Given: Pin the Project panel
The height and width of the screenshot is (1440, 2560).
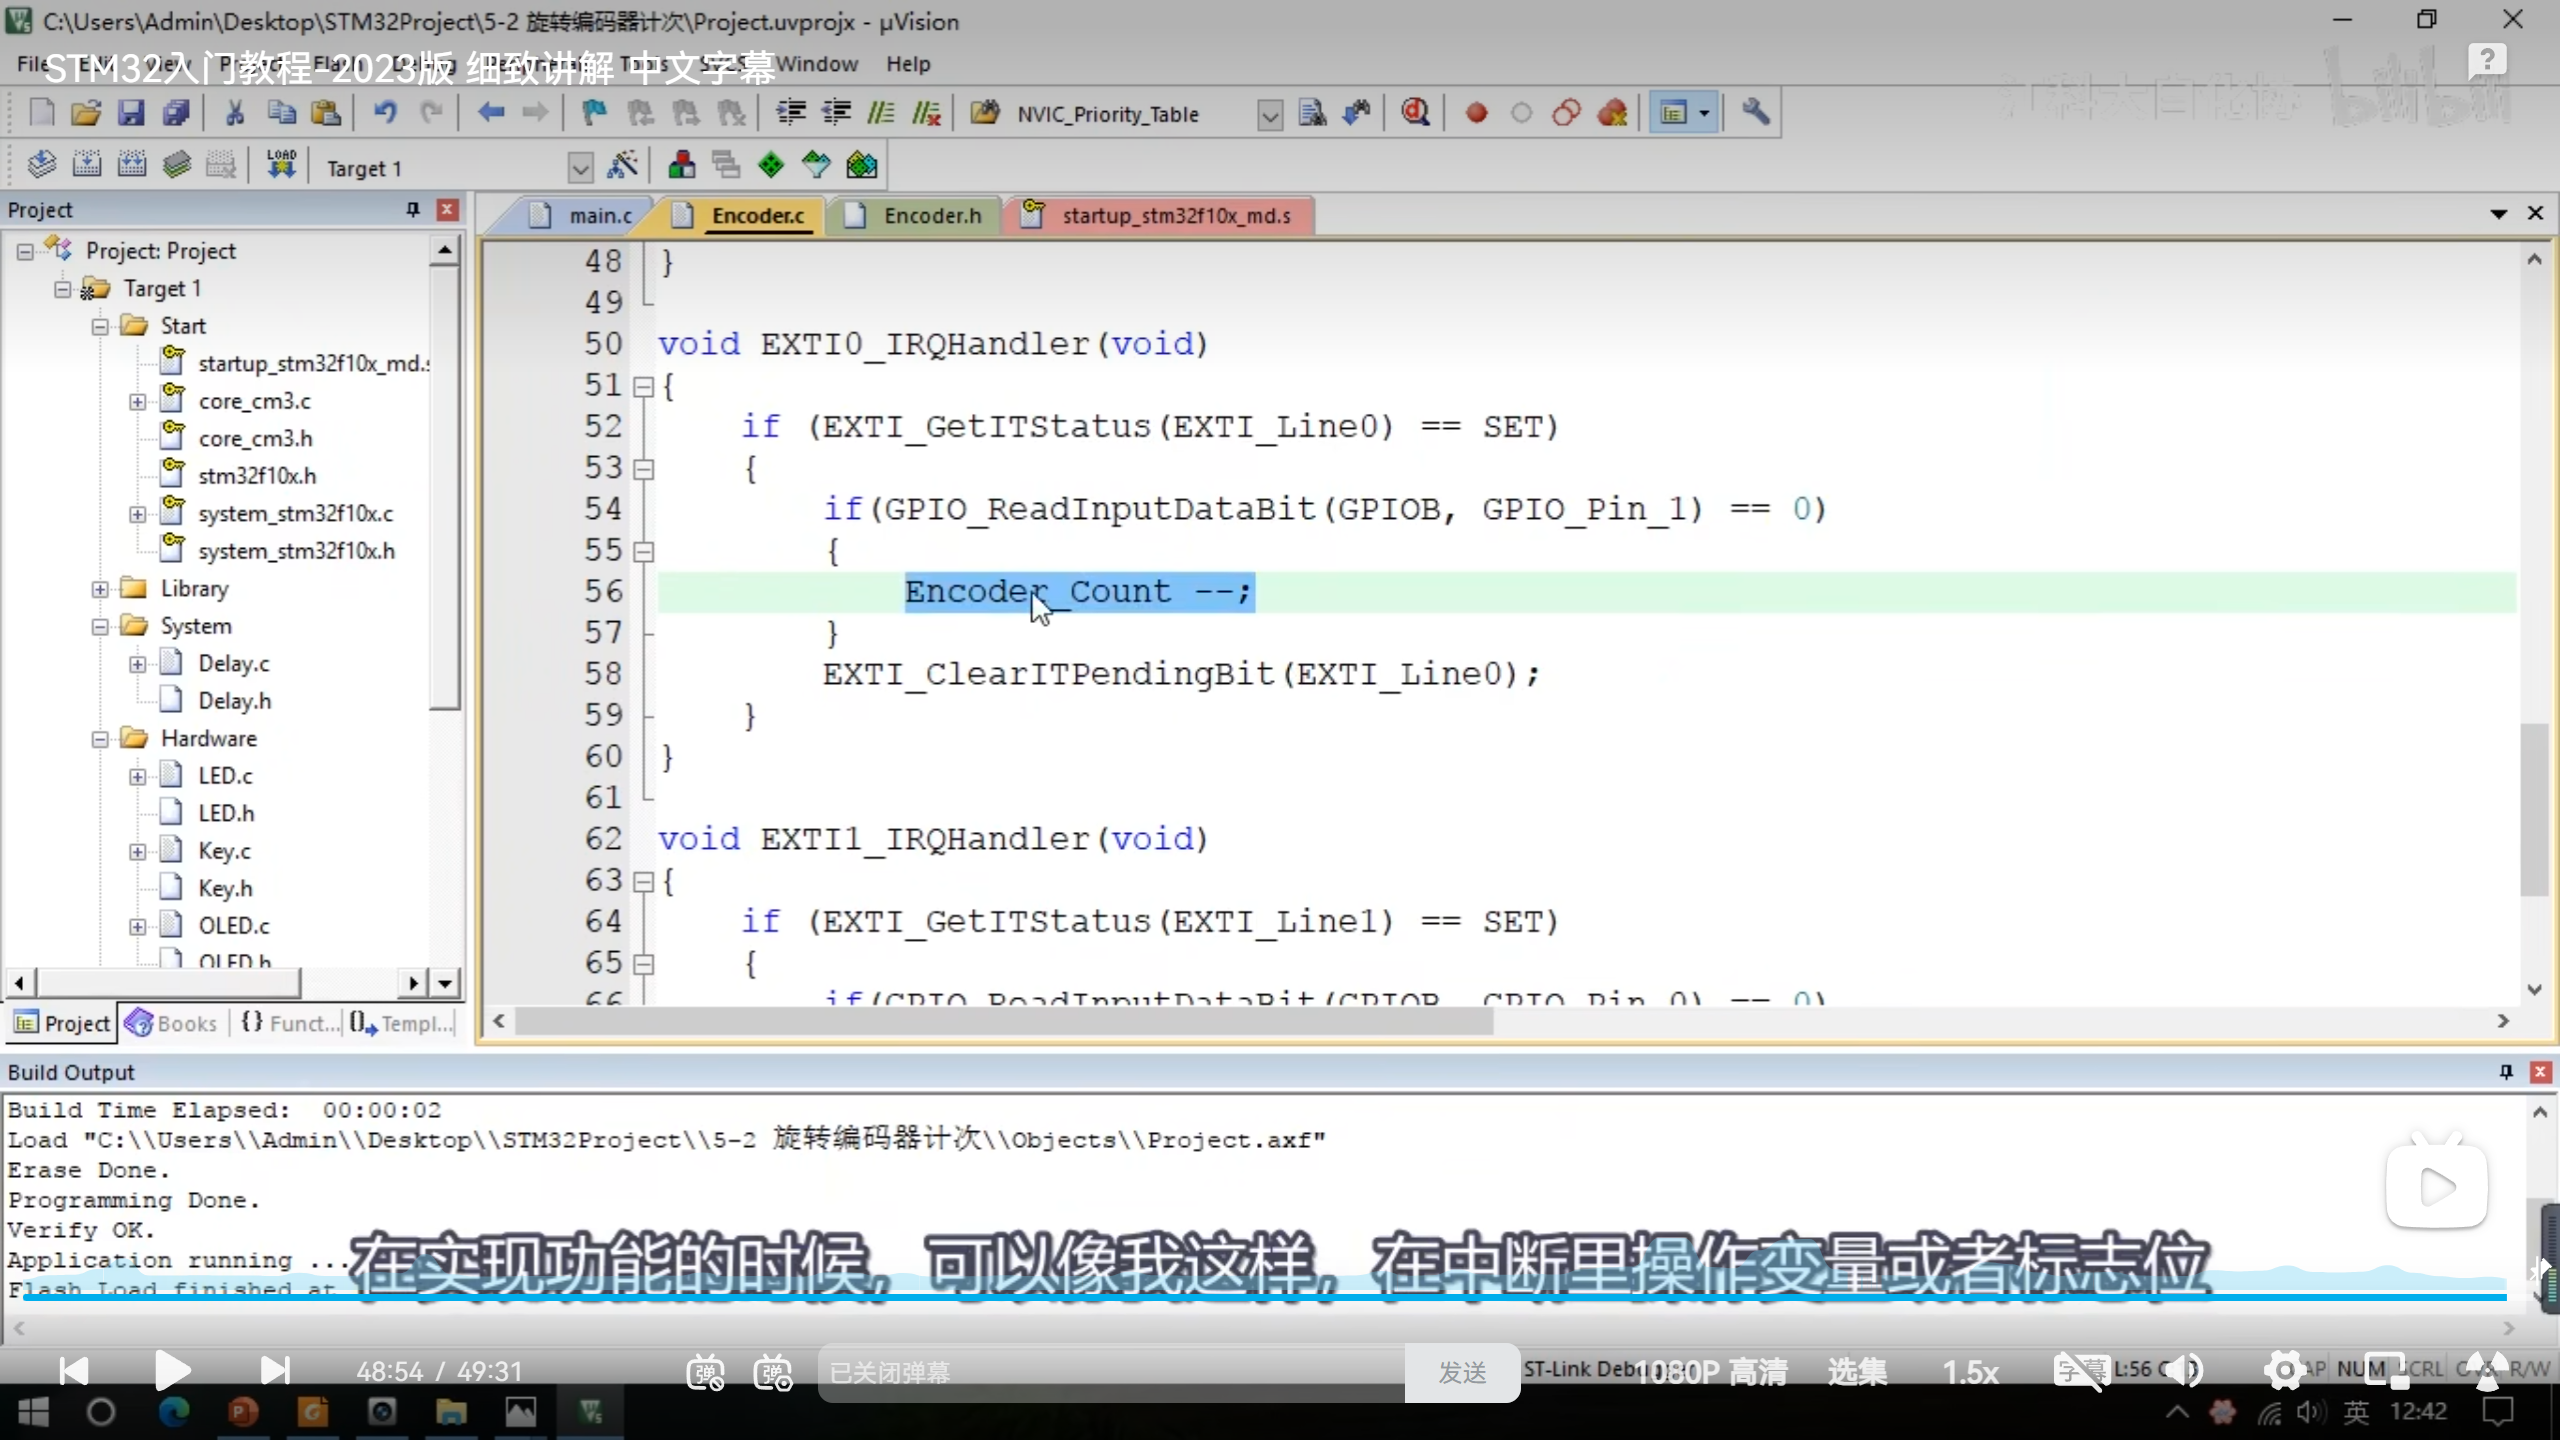Looking at the screenshot, I should [x=412, y=209].
